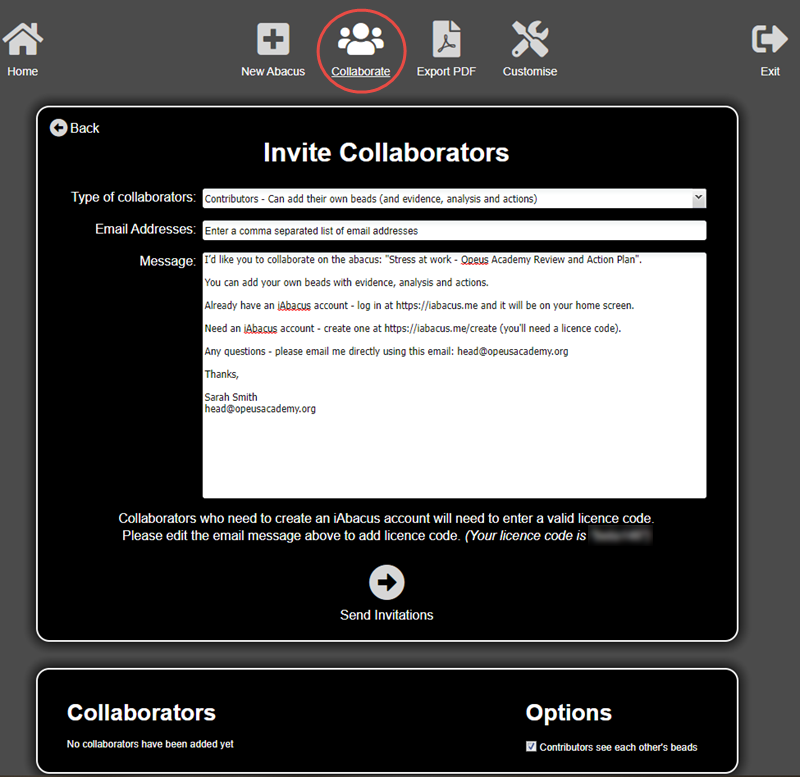Open the "Type of collaborators" dropdown
The width and height of the screenshot is (800, 777).
(454, 197)
